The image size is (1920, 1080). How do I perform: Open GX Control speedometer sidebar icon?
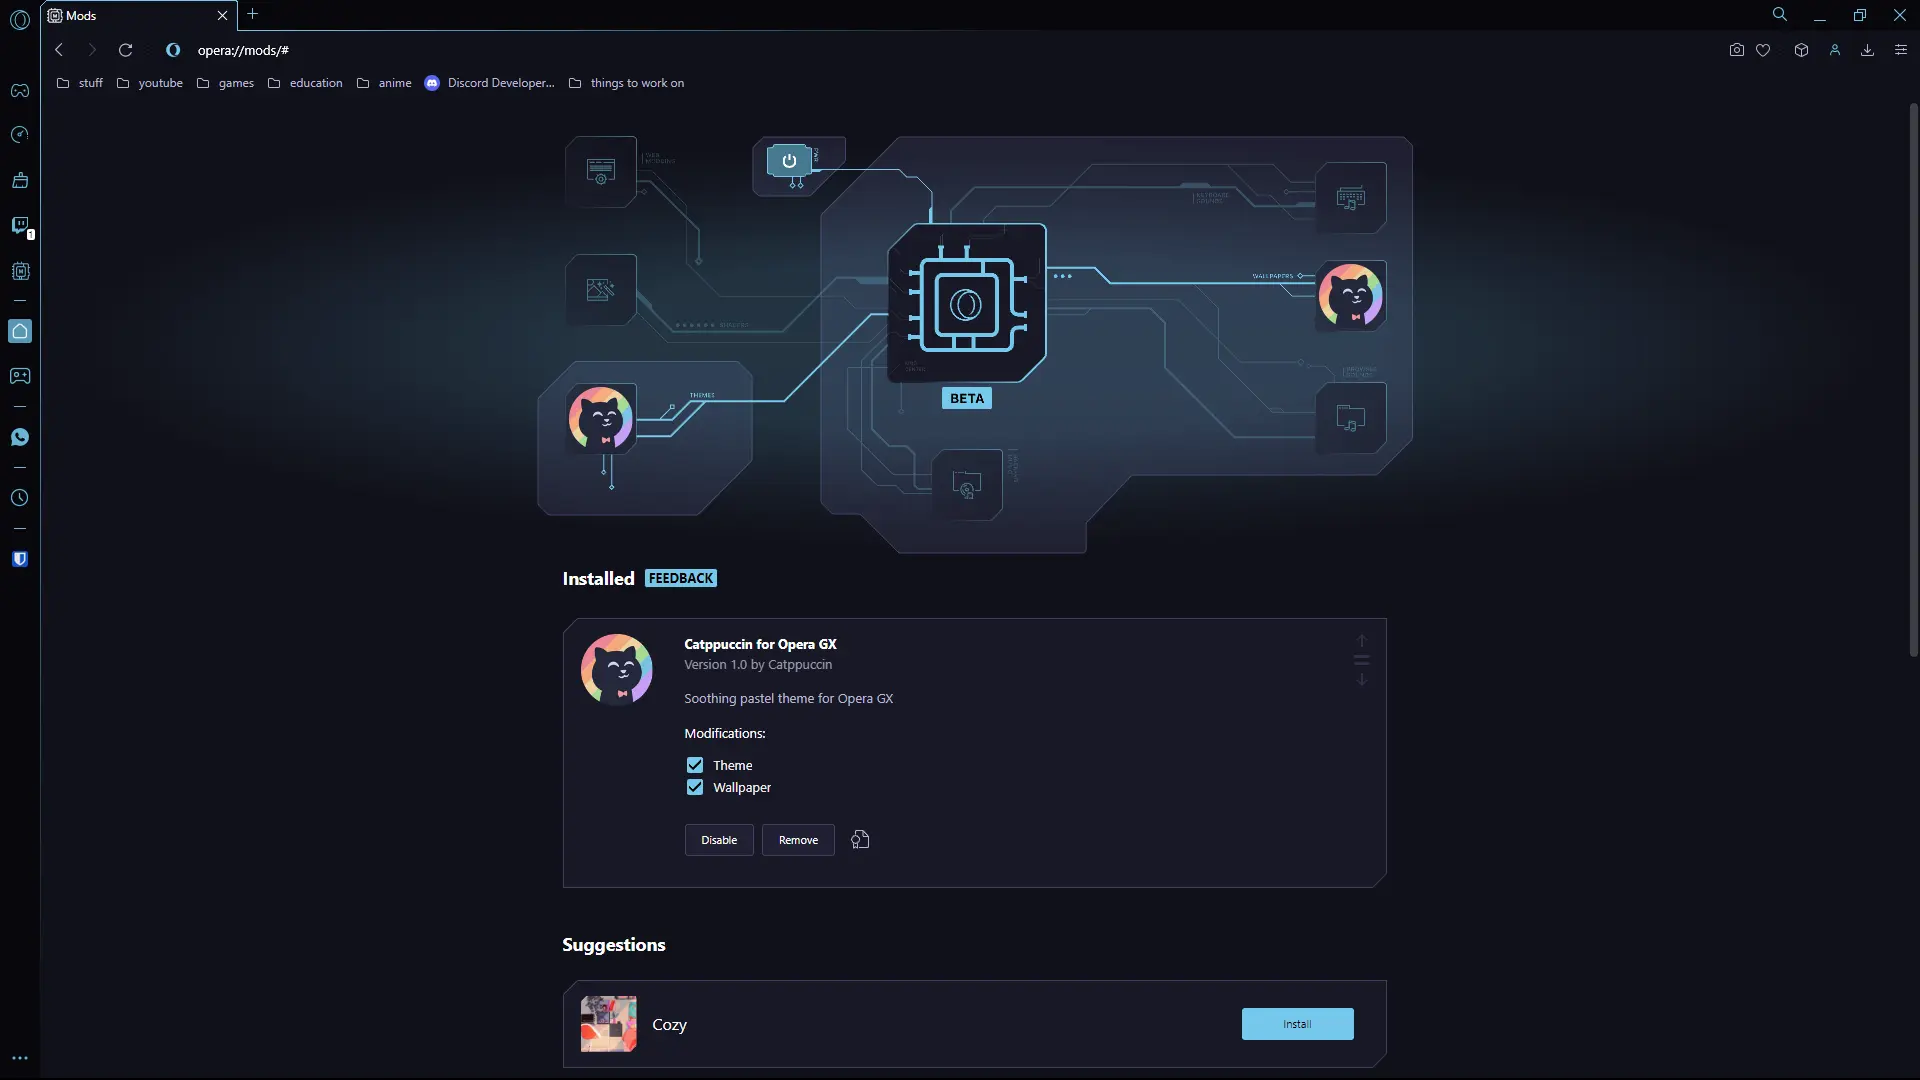20,135
